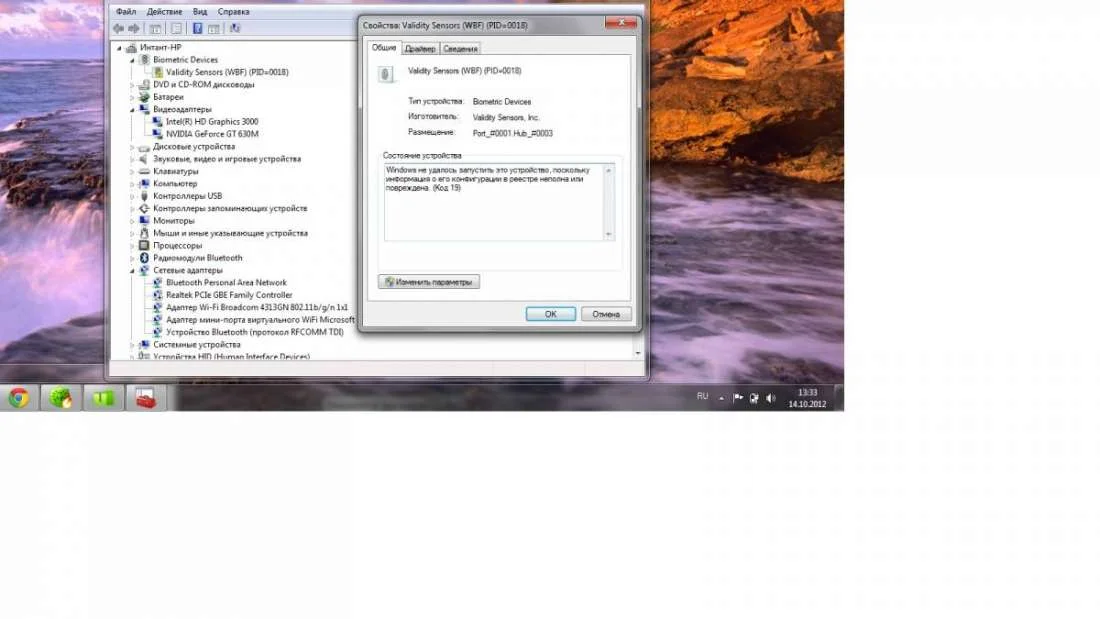Switch to the Сведения tab

(460, 49)
